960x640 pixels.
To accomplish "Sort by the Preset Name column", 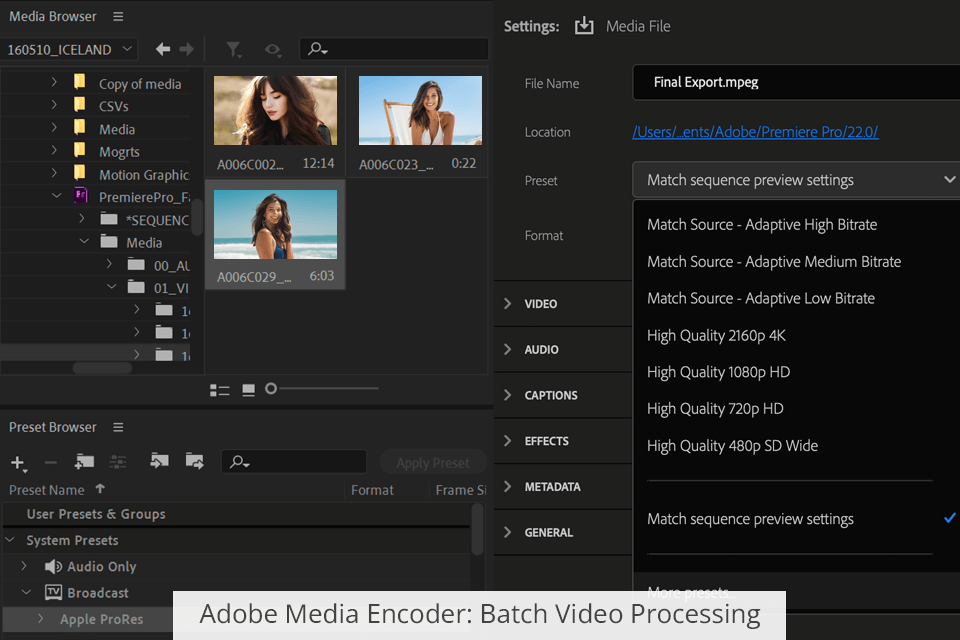I will (47, 490).
